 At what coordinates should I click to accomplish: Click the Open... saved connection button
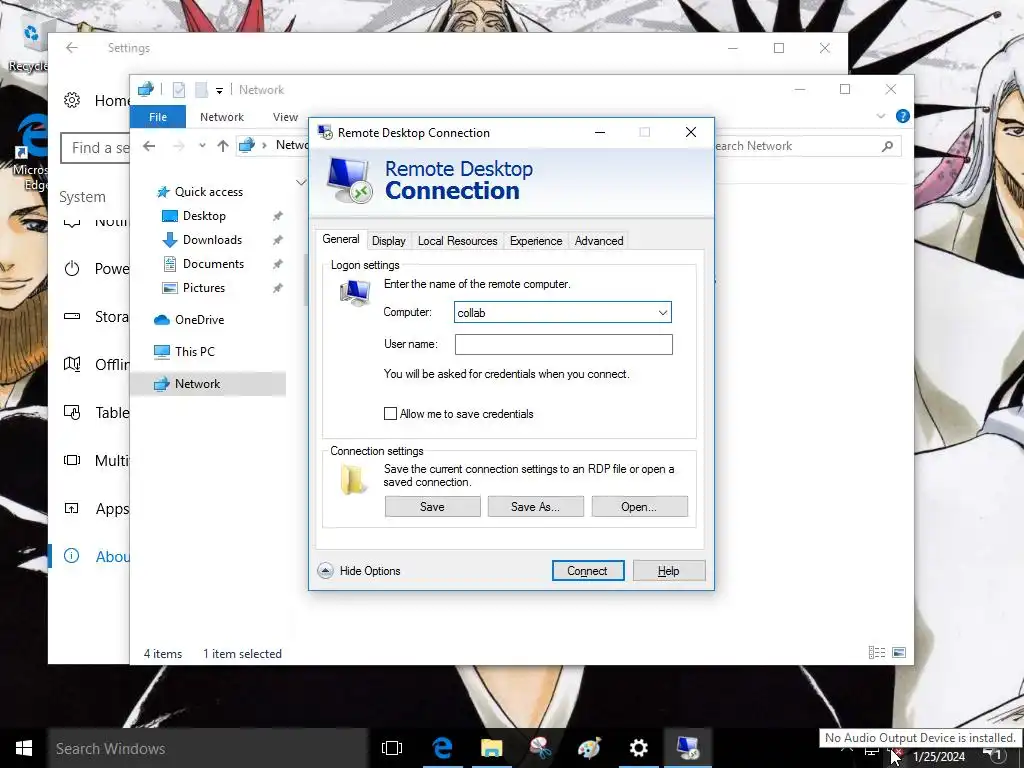click(x=639, y=507)
